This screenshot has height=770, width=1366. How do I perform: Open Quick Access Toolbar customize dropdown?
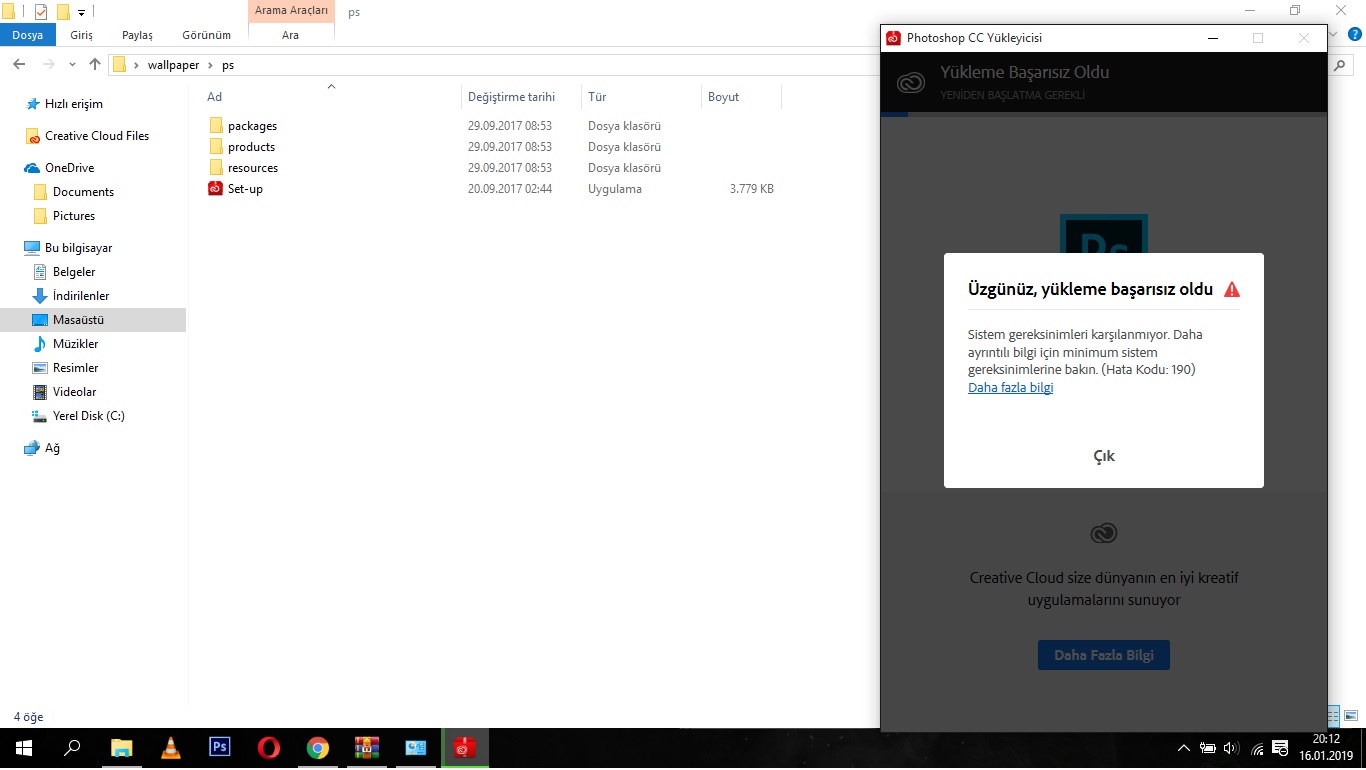[81, 13]
